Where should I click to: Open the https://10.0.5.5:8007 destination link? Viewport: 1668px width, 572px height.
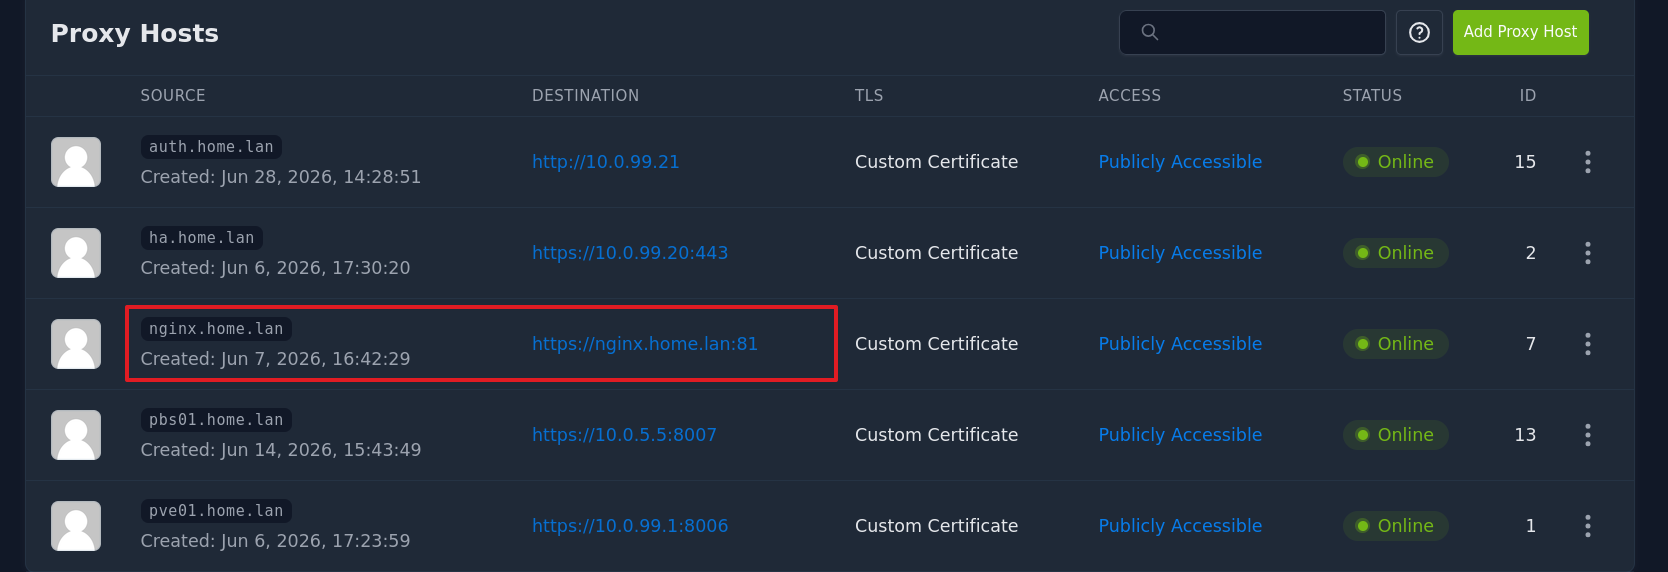624,435
